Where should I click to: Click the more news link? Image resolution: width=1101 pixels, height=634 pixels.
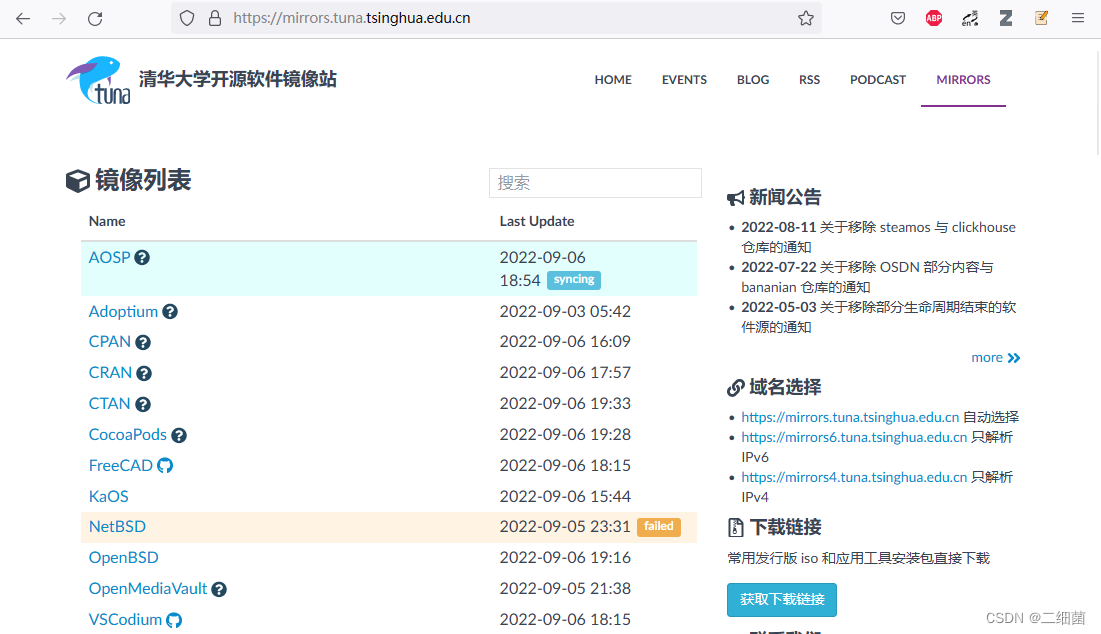(x=995, y=357)
